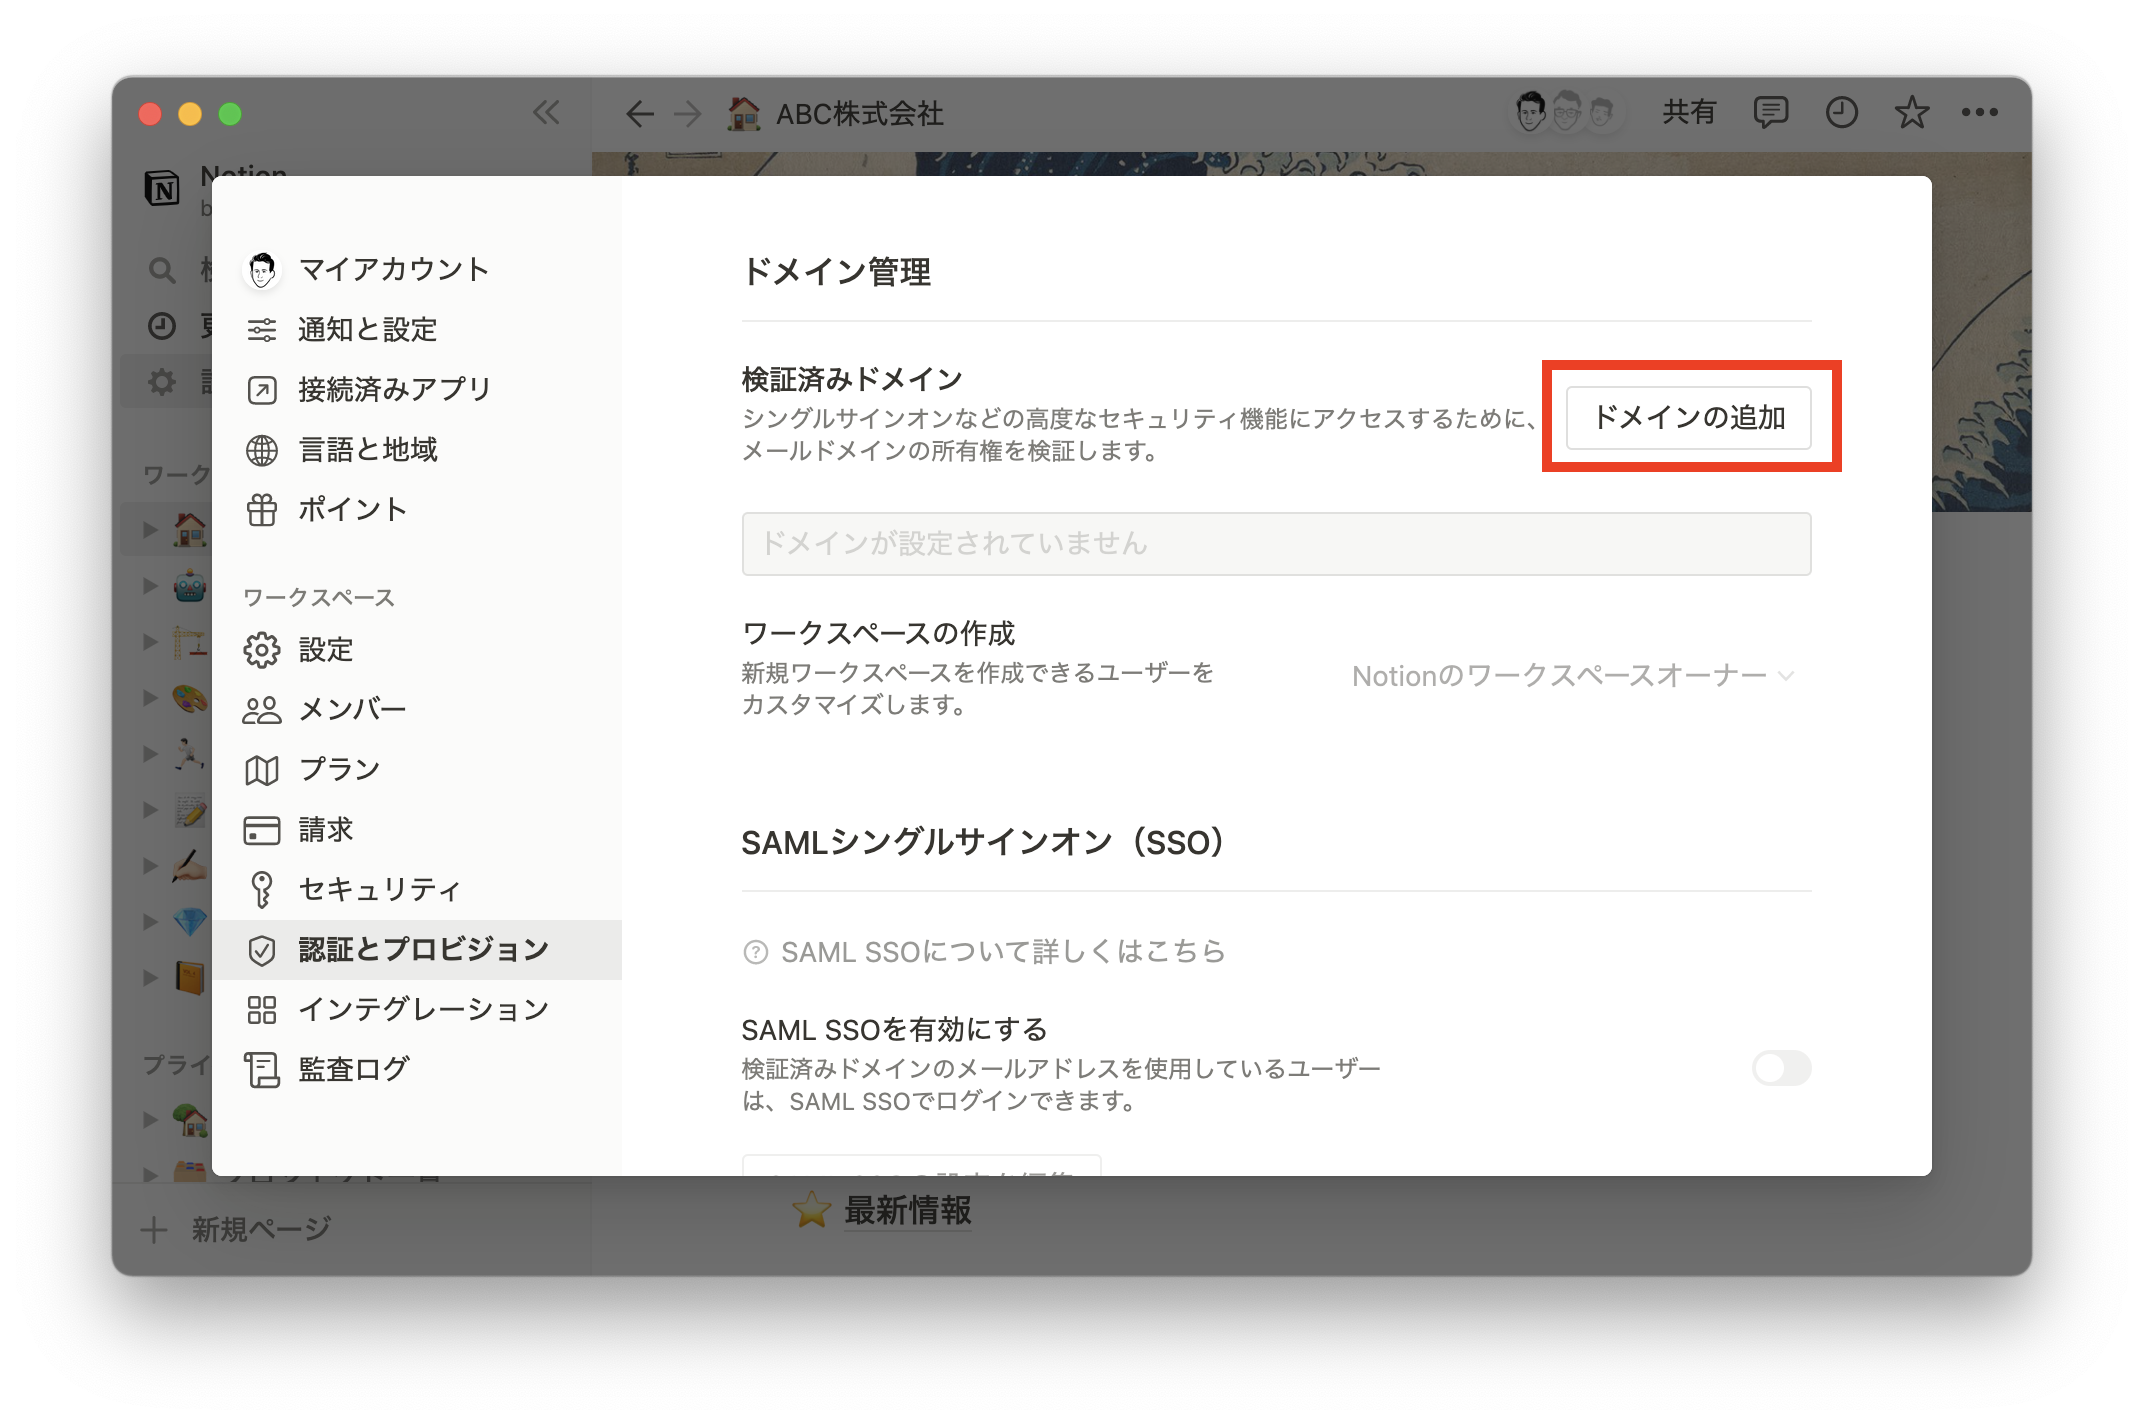Click the ドメインの追加 button
This screenshot has width=2144, height=1424.
point(1688,417)
